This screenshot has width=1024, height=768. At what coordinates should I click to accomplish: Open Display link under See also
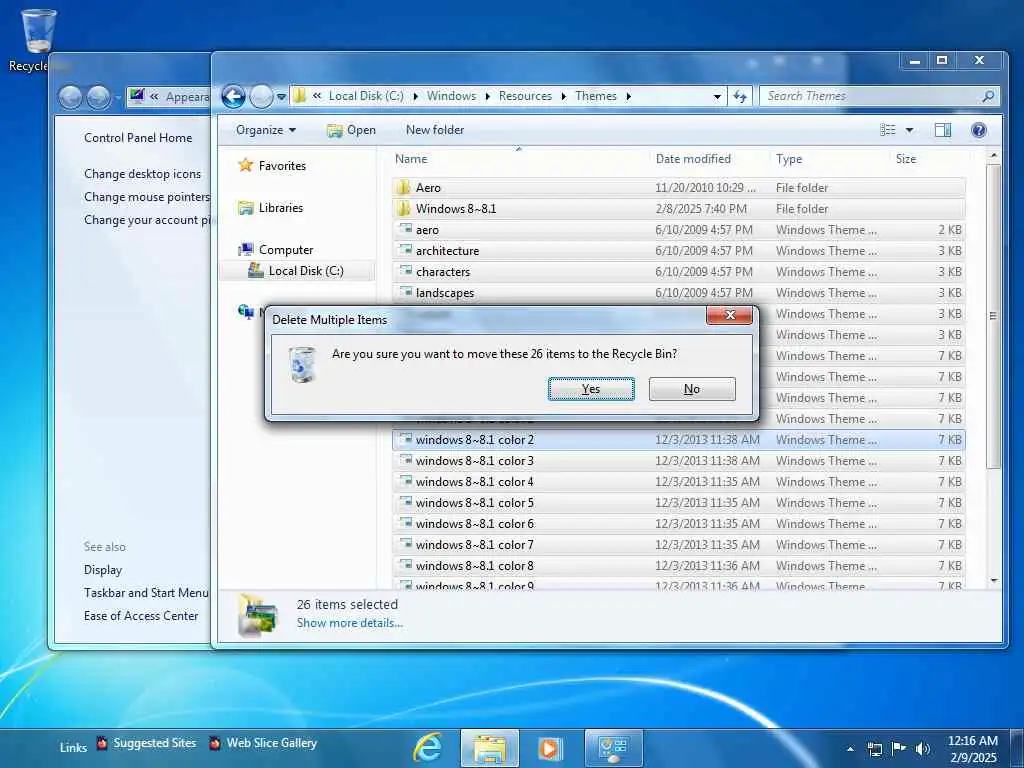pos(103,569)
